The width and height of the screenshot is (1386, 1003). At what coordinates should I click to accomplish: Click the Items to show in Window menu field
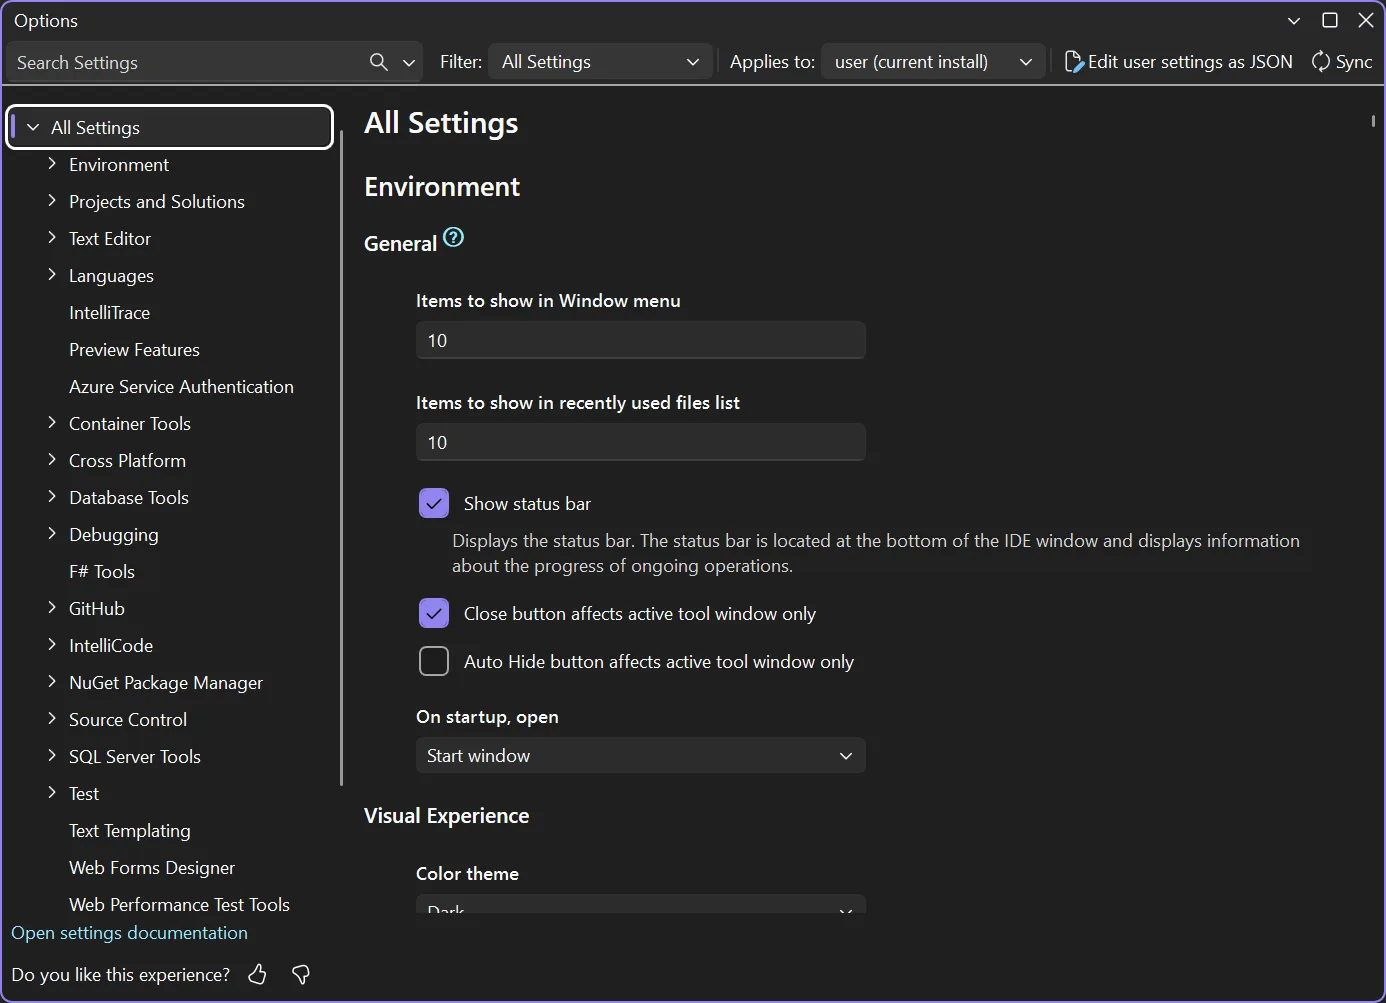tap(640, 340)
